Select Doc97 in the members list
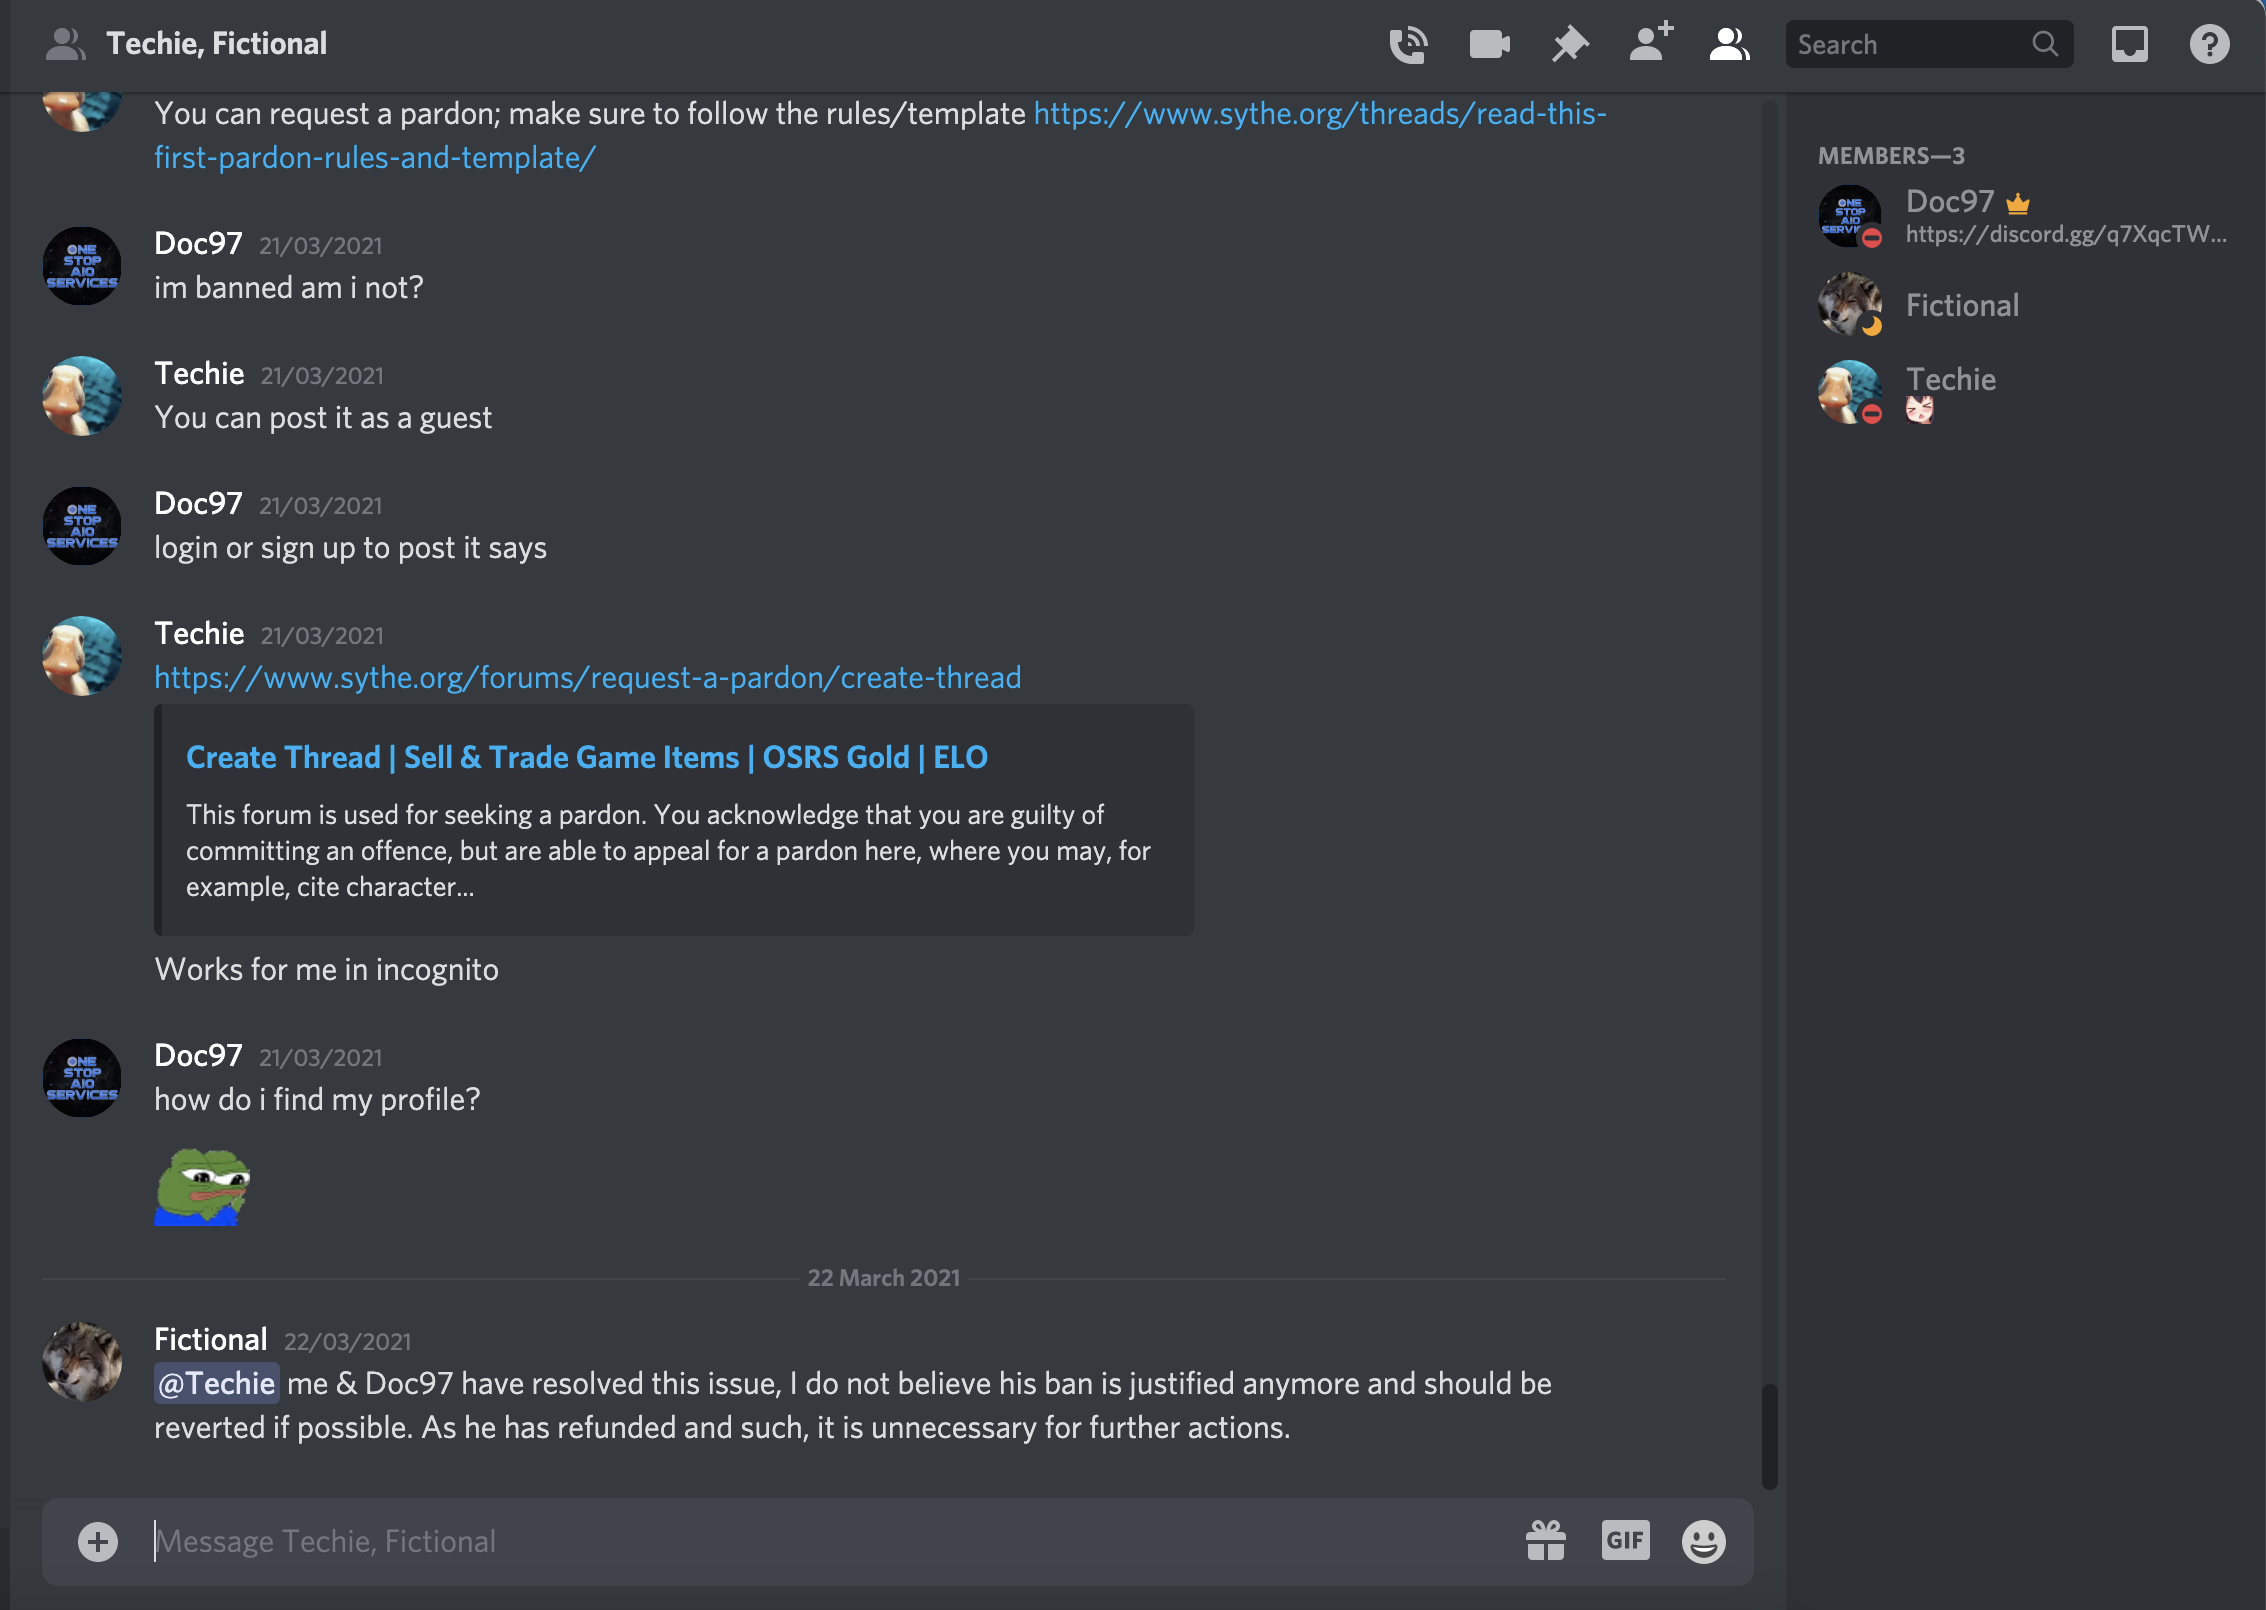This screenshot has height=1610, width=2266. 1949,203
